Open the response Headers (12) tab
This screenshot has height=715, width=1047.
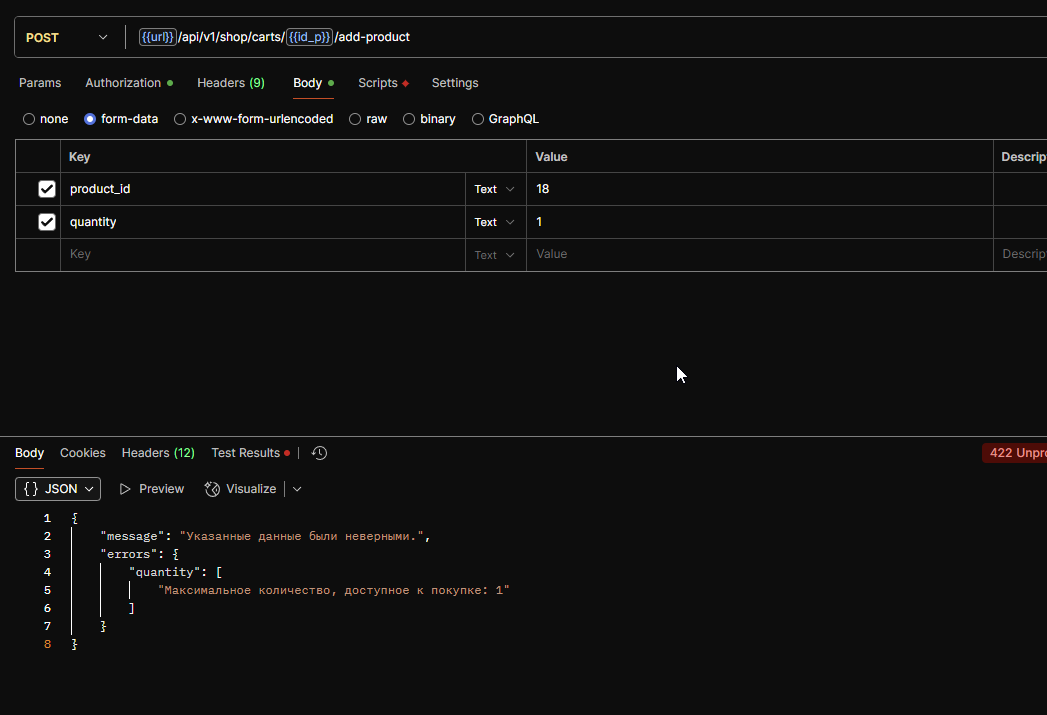point(158,453)
